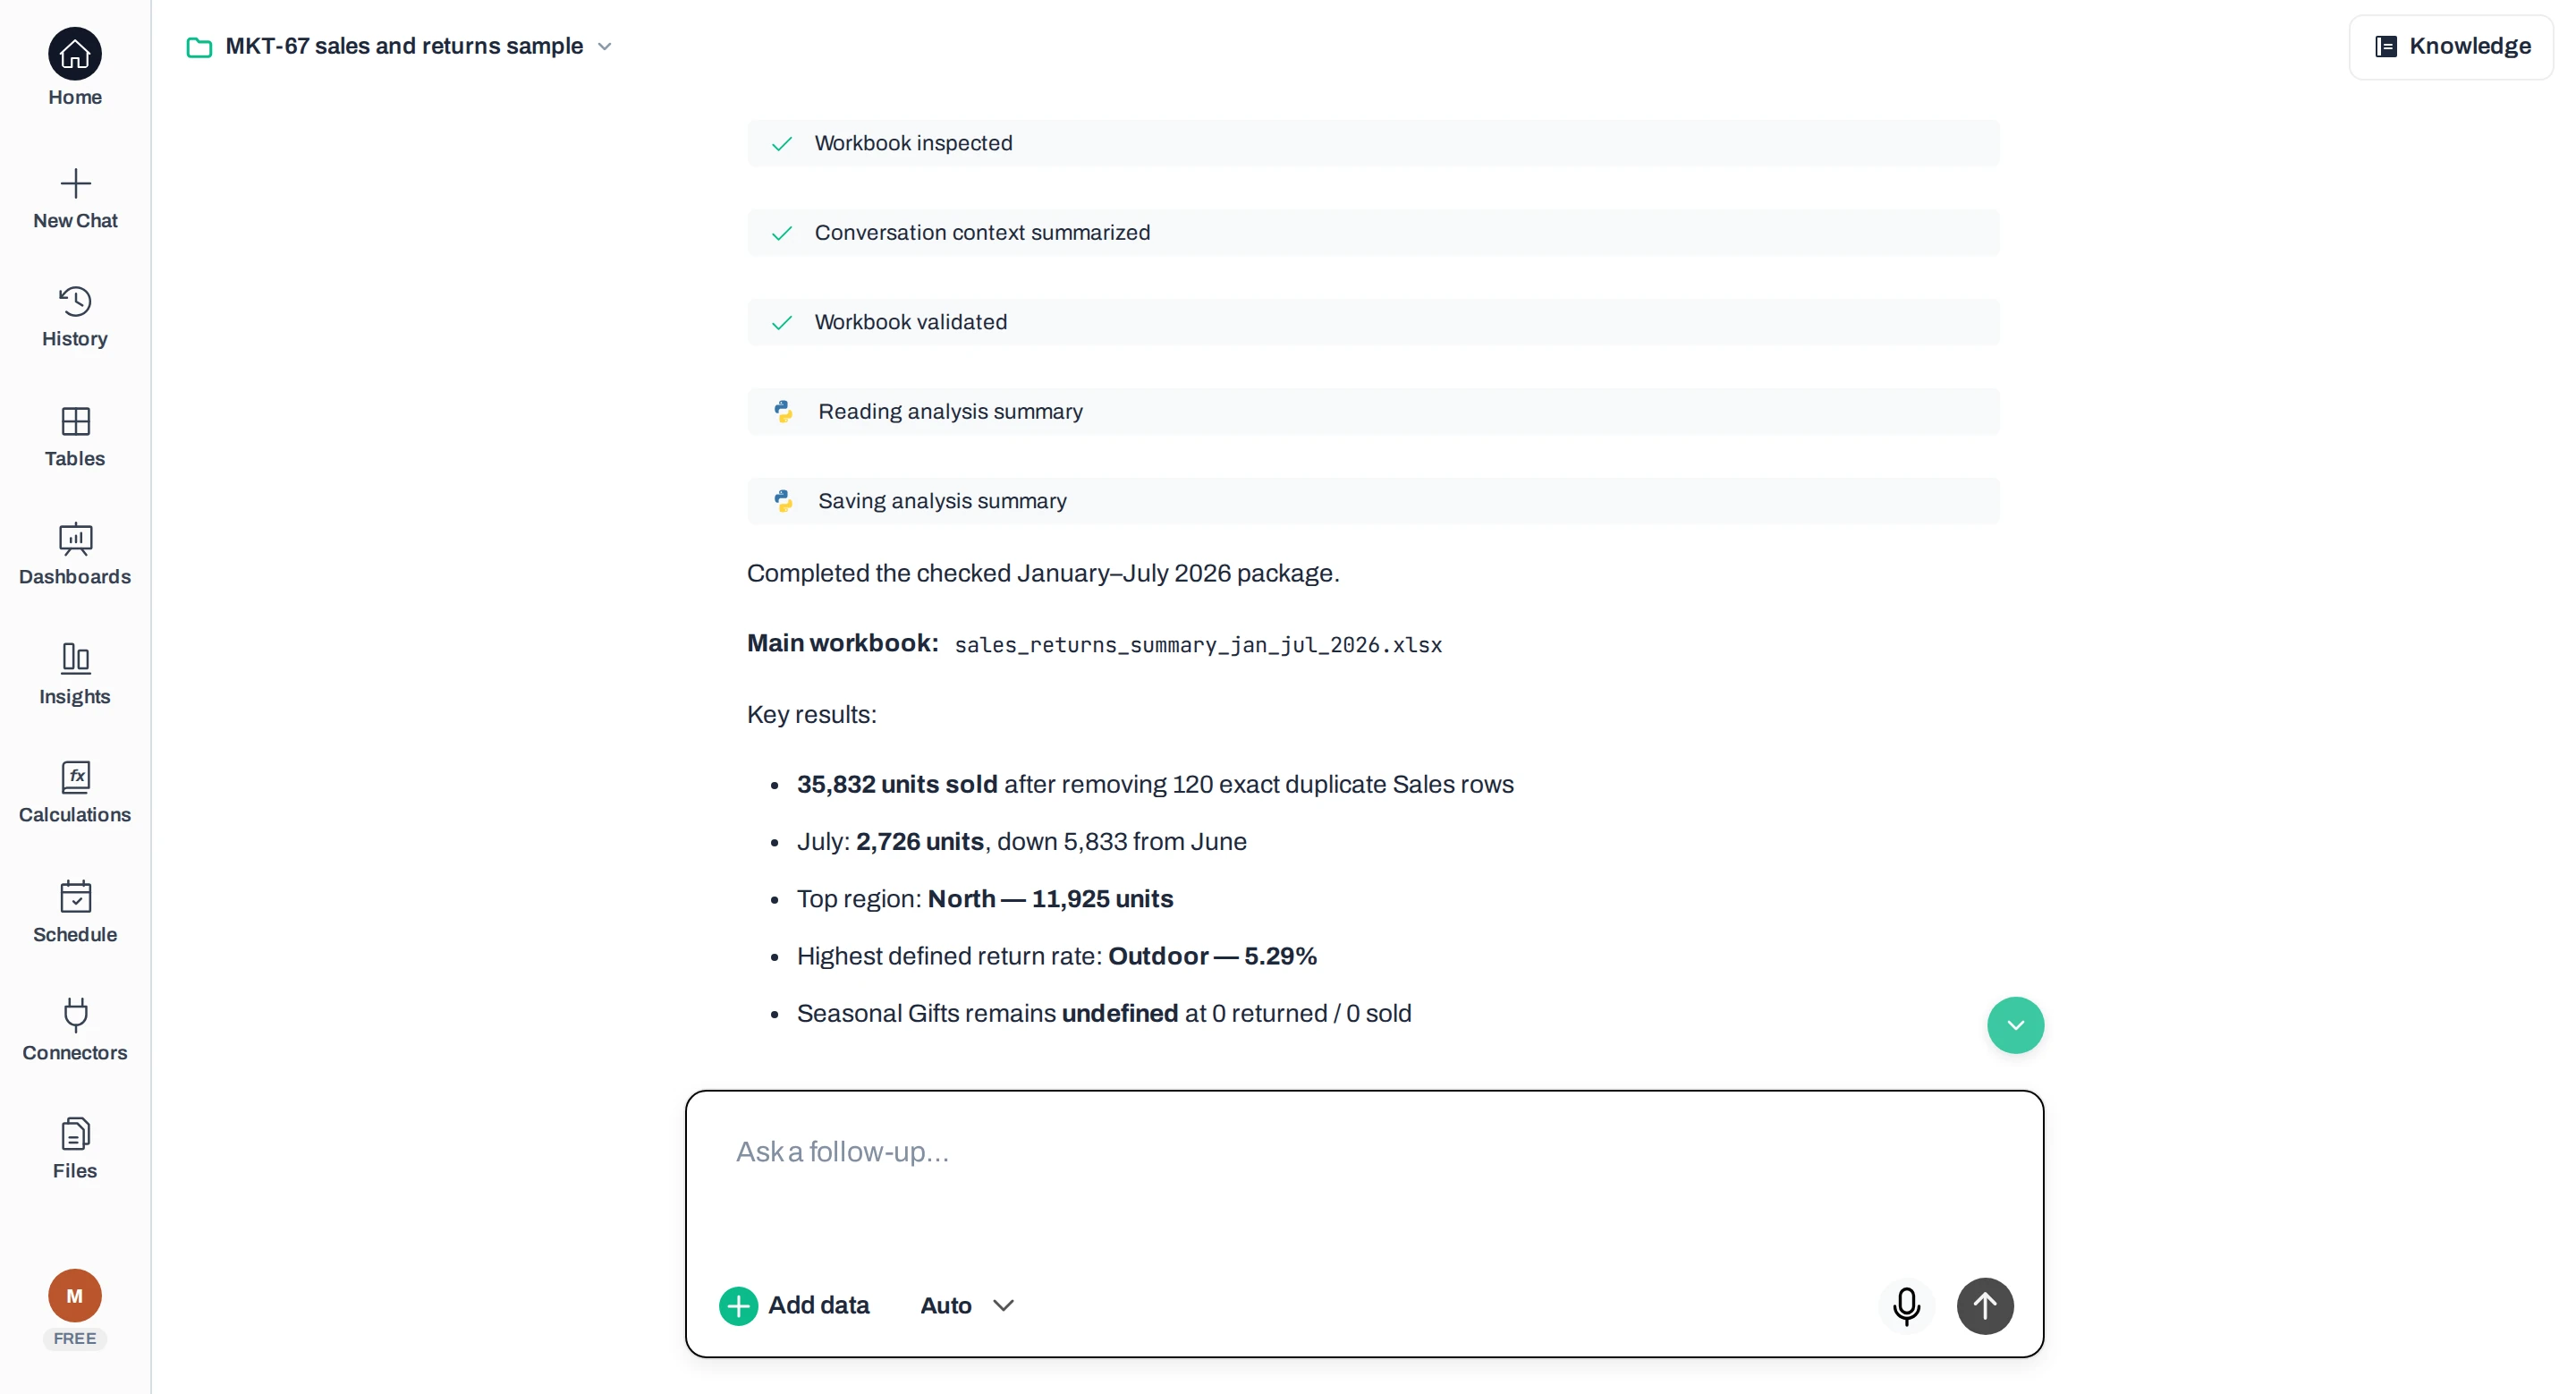The width and height of the screenshot is (2576, 1394).
Task: Open the Schedule section
Action: [75, 912]
